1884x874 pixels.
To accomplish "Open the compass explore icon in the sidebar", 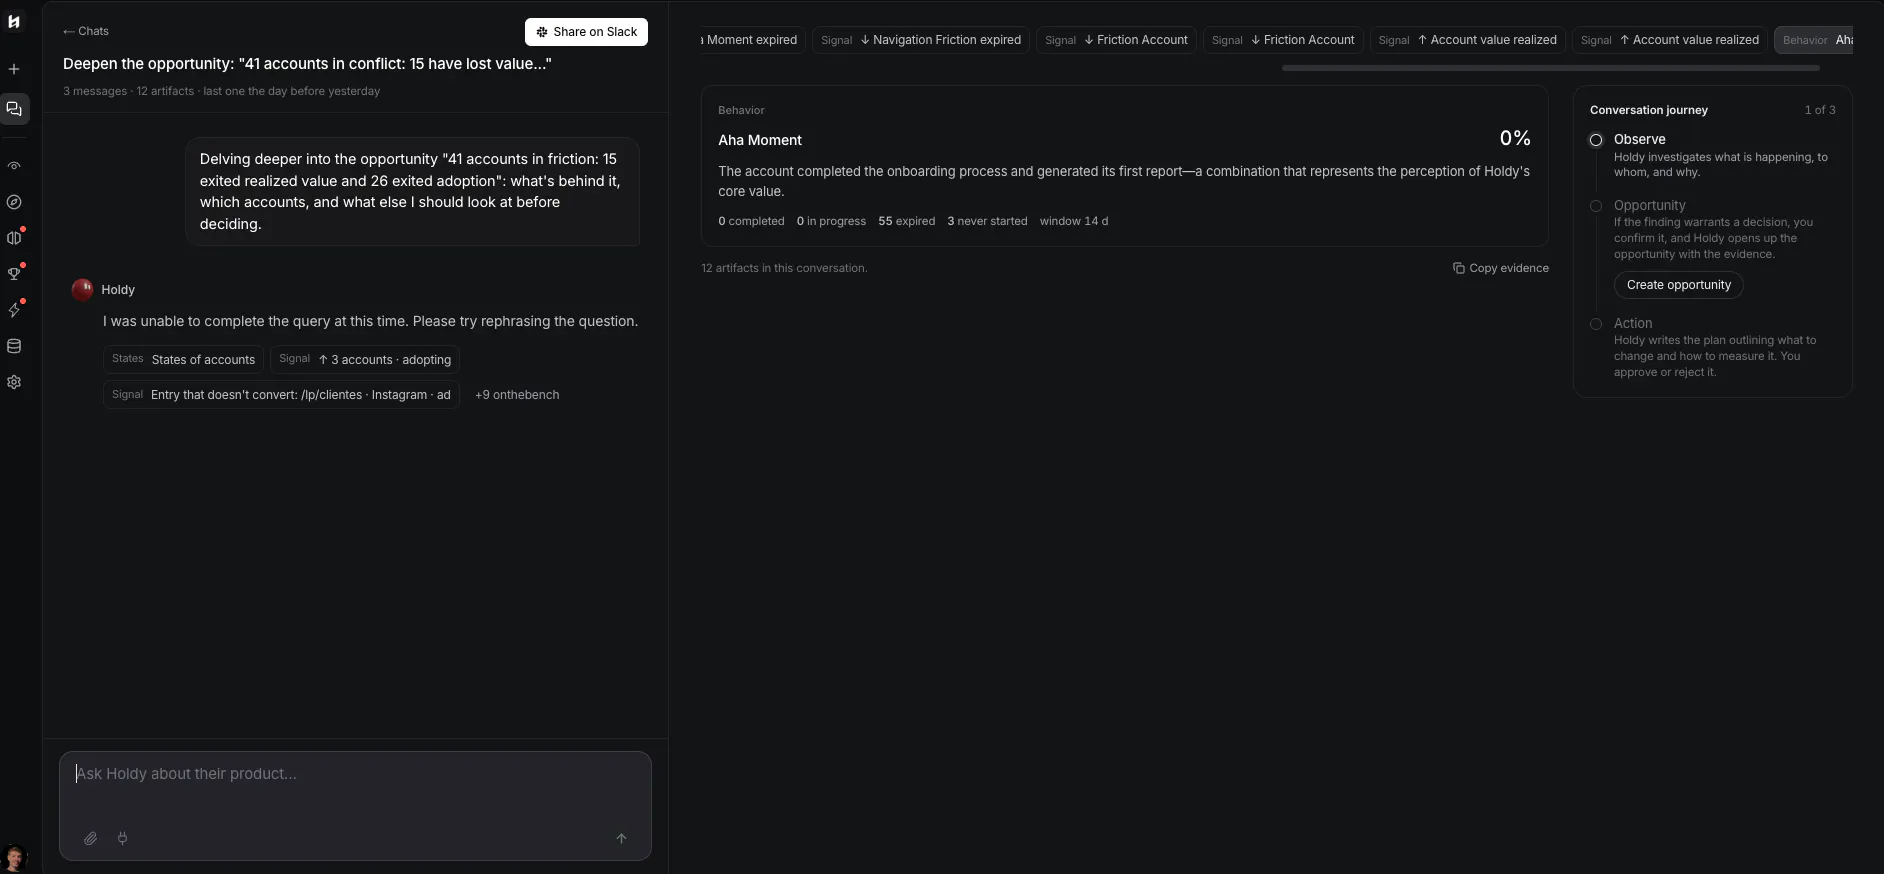I will tap(14, 202).
